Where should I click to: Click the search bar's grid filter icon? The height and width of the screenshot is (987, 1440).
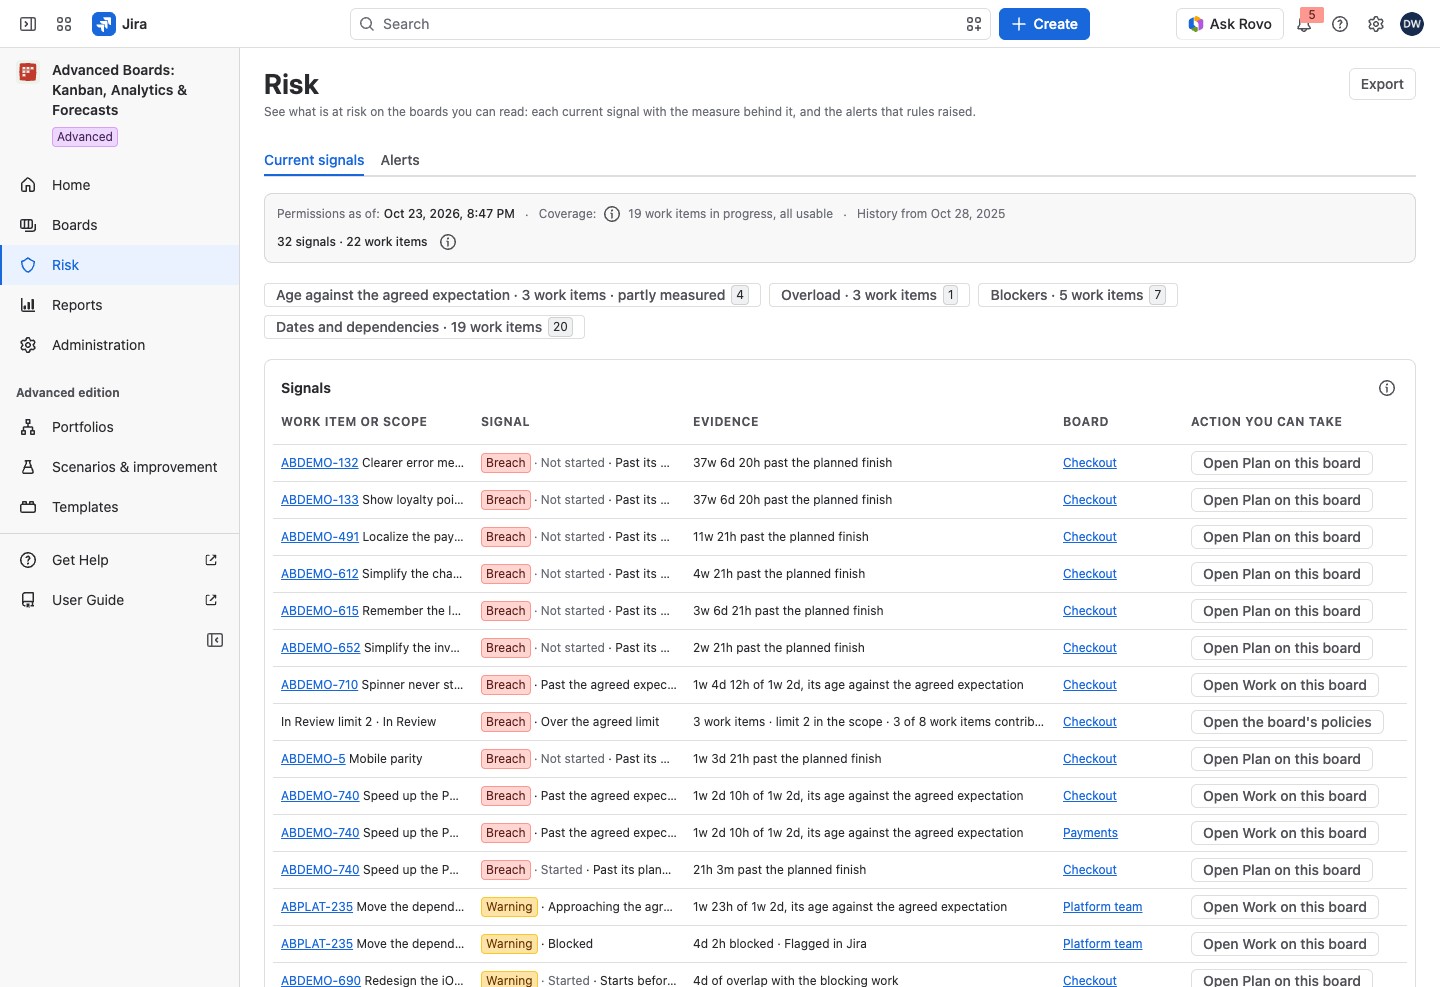click(974, 24)
